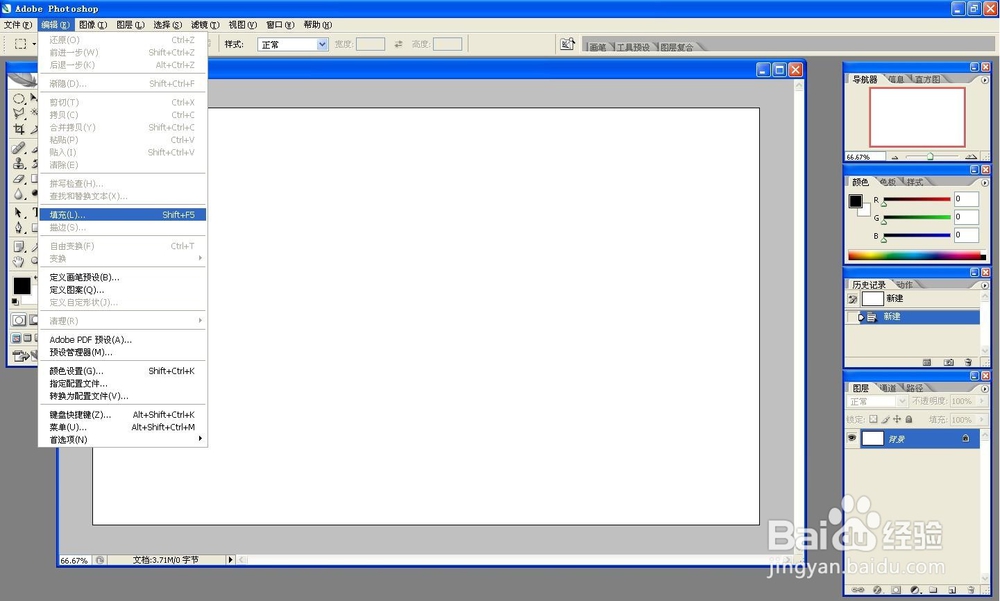Click the foreground color swatch in toolbox
Image resolution: width=1000 pixels, height=601 pixels.
[x=22, y=286]
